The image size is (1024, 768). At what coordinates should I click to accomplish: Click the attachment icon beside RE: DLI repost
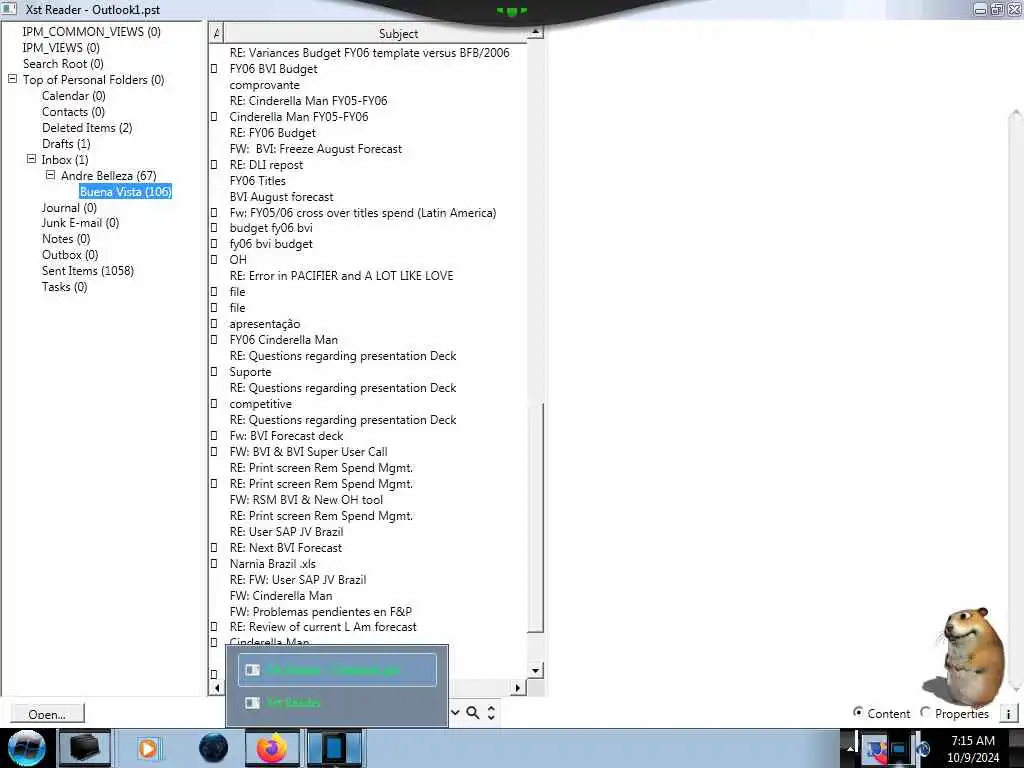214,165
